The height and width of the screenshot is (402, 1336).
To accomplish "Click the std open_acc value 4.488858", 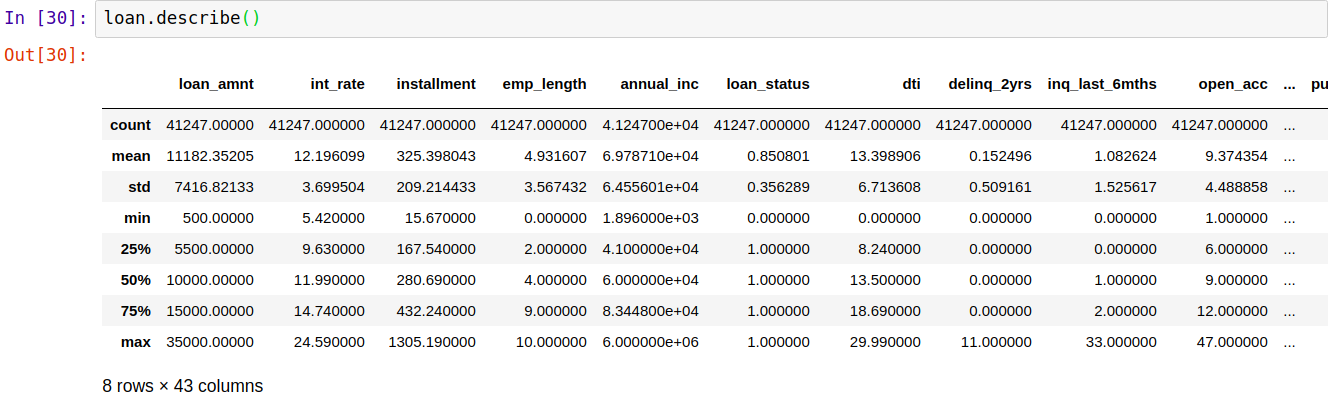I will tap(1238, 187).
